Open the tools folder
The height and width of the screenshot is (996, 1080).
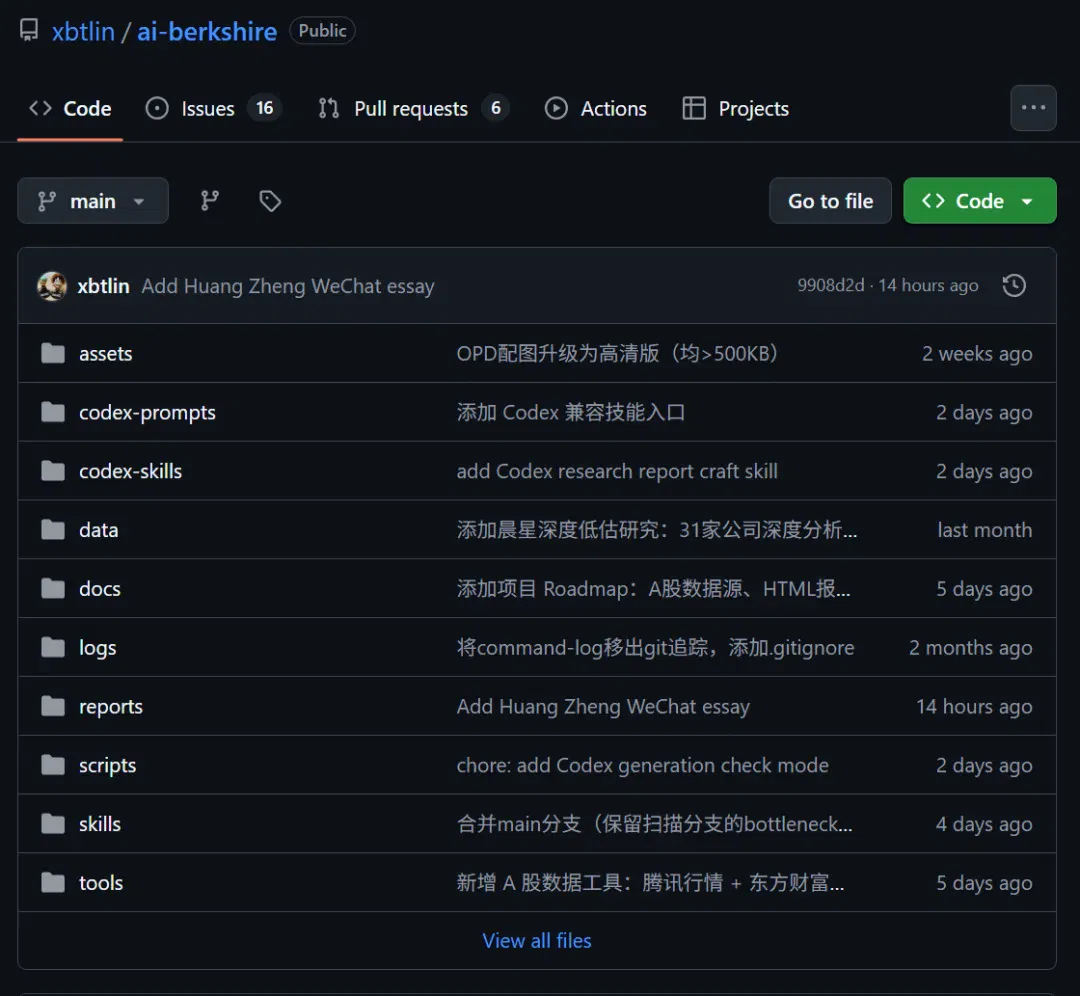coord(101,882)
